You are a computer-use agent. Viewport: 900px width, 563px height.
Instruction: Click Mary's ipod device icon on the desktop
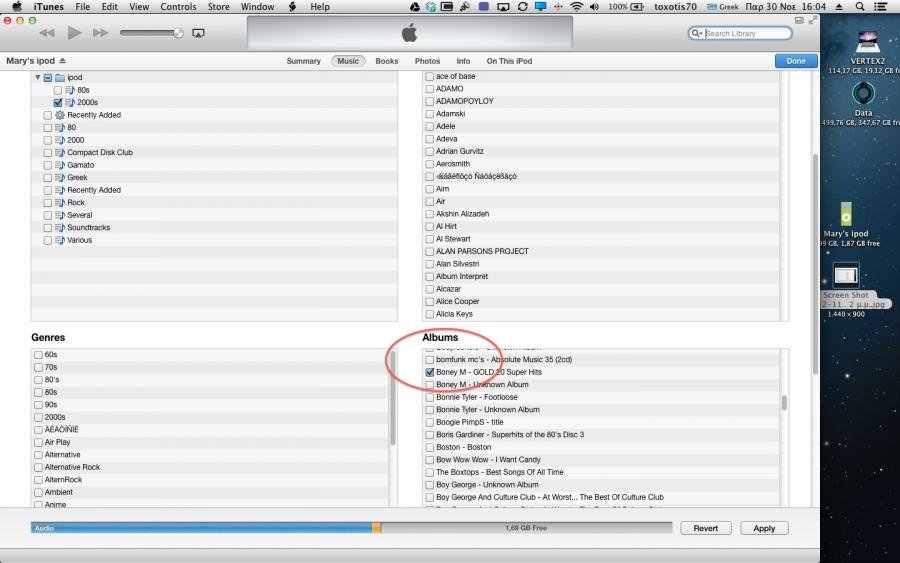847,213
